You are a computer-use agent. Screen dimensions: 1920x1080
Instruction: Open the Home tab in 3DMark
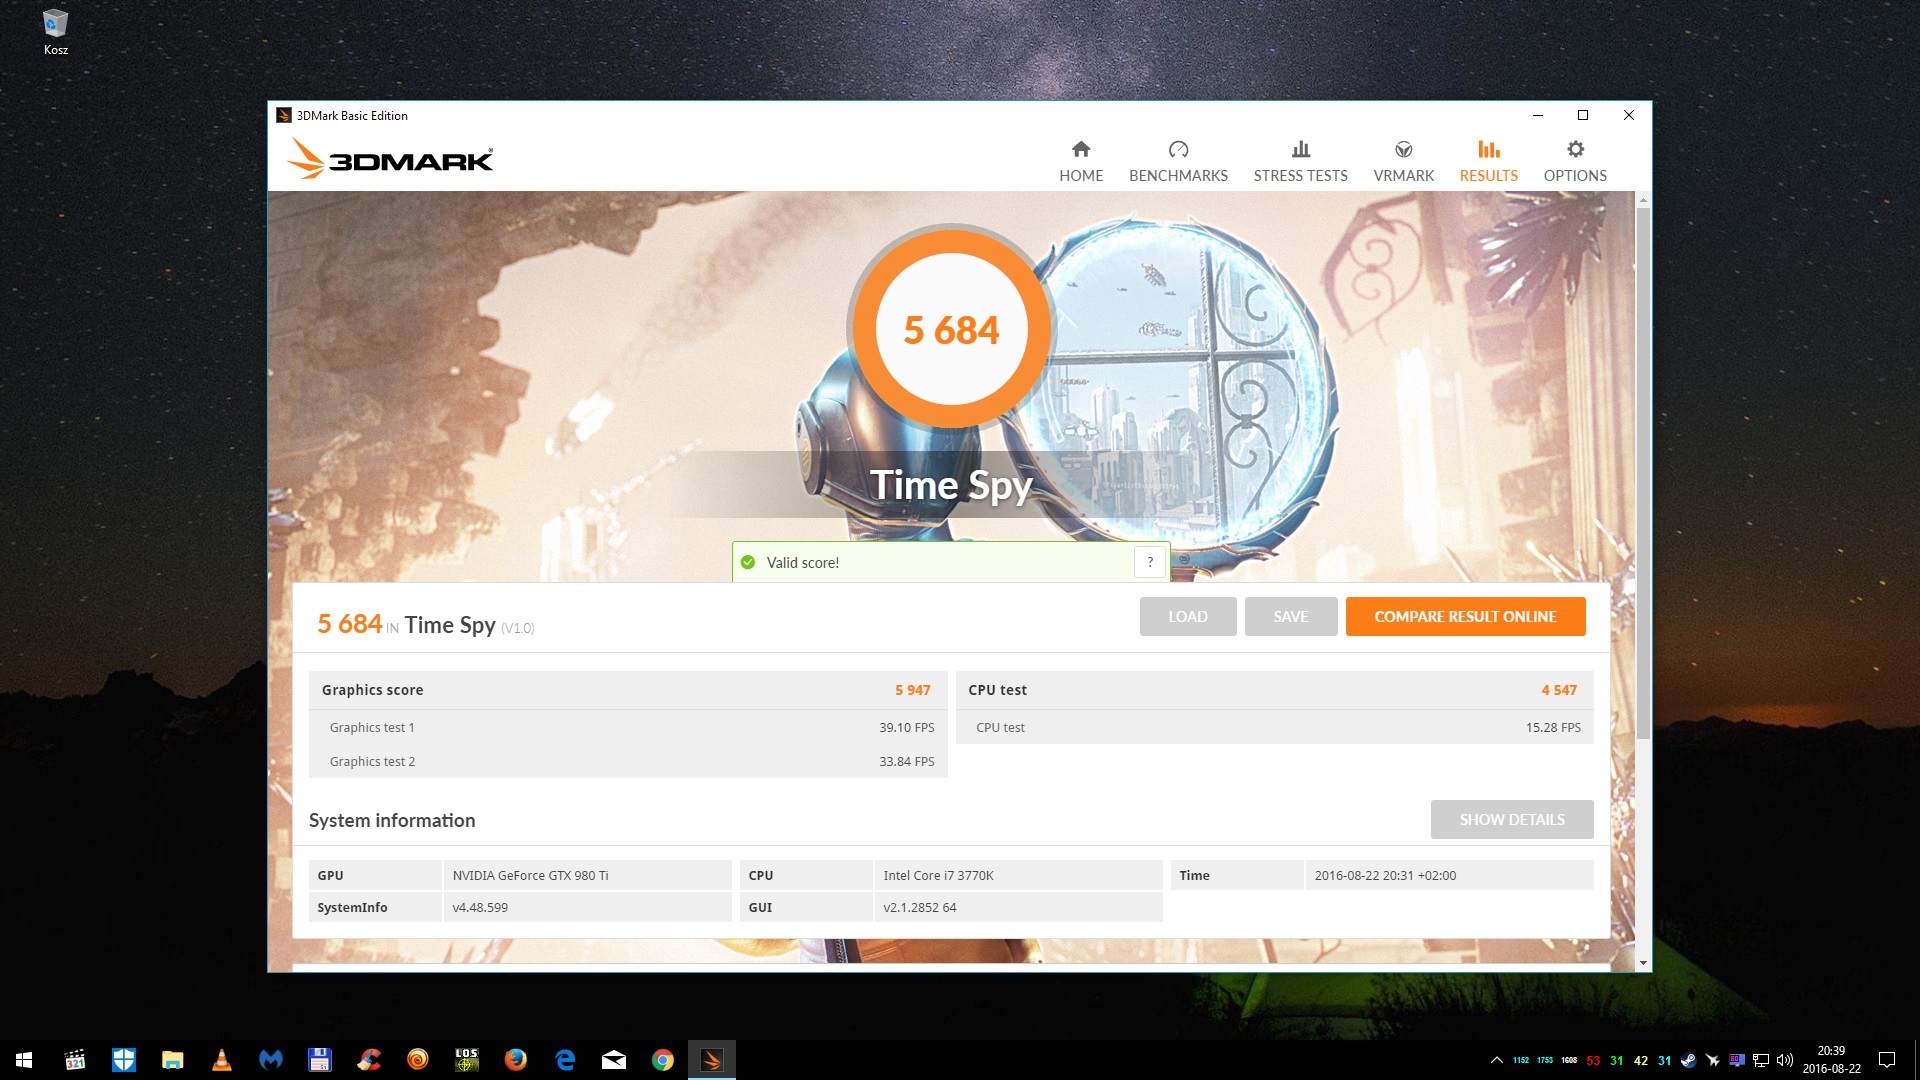point(1081,162)
